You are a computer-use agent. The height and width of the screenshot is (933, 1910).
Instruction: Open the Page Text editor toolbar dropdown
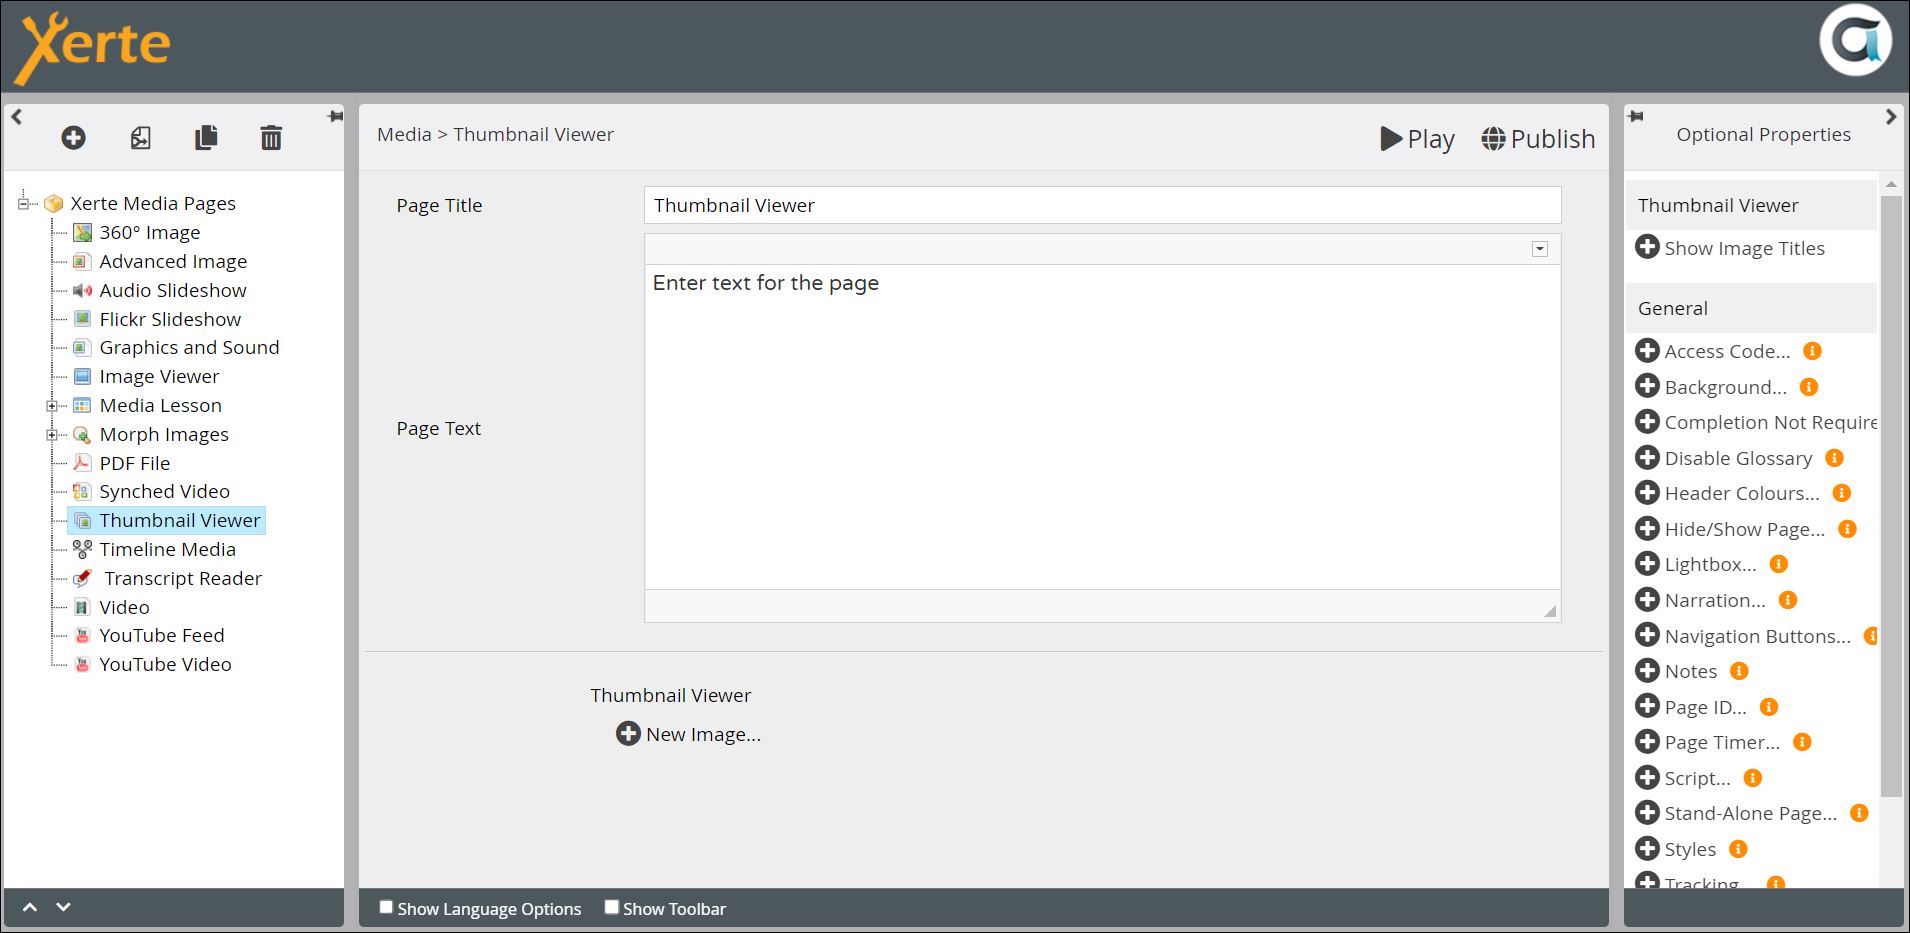1540,249
